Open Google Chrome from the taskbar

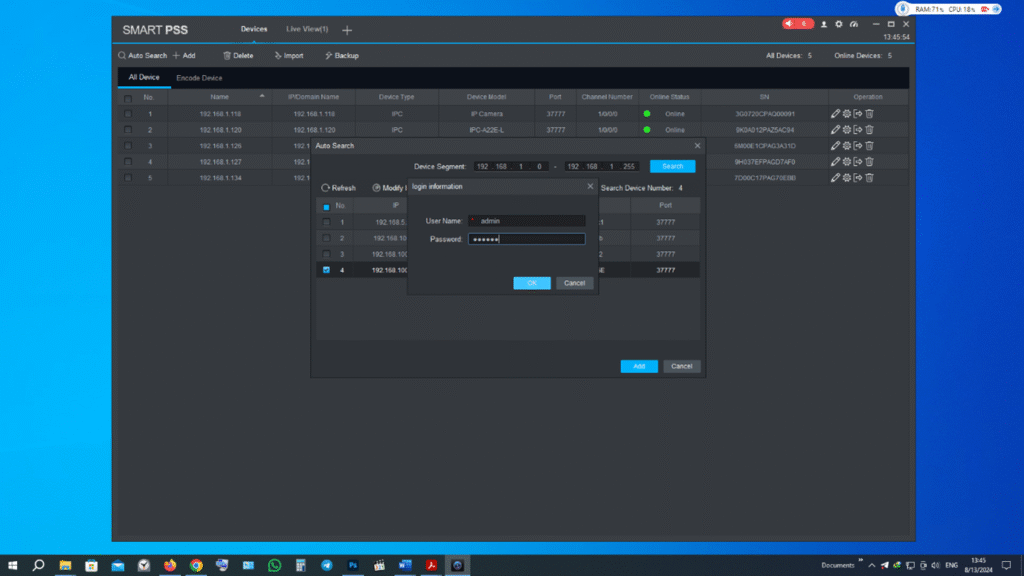[x=196, y=565]
